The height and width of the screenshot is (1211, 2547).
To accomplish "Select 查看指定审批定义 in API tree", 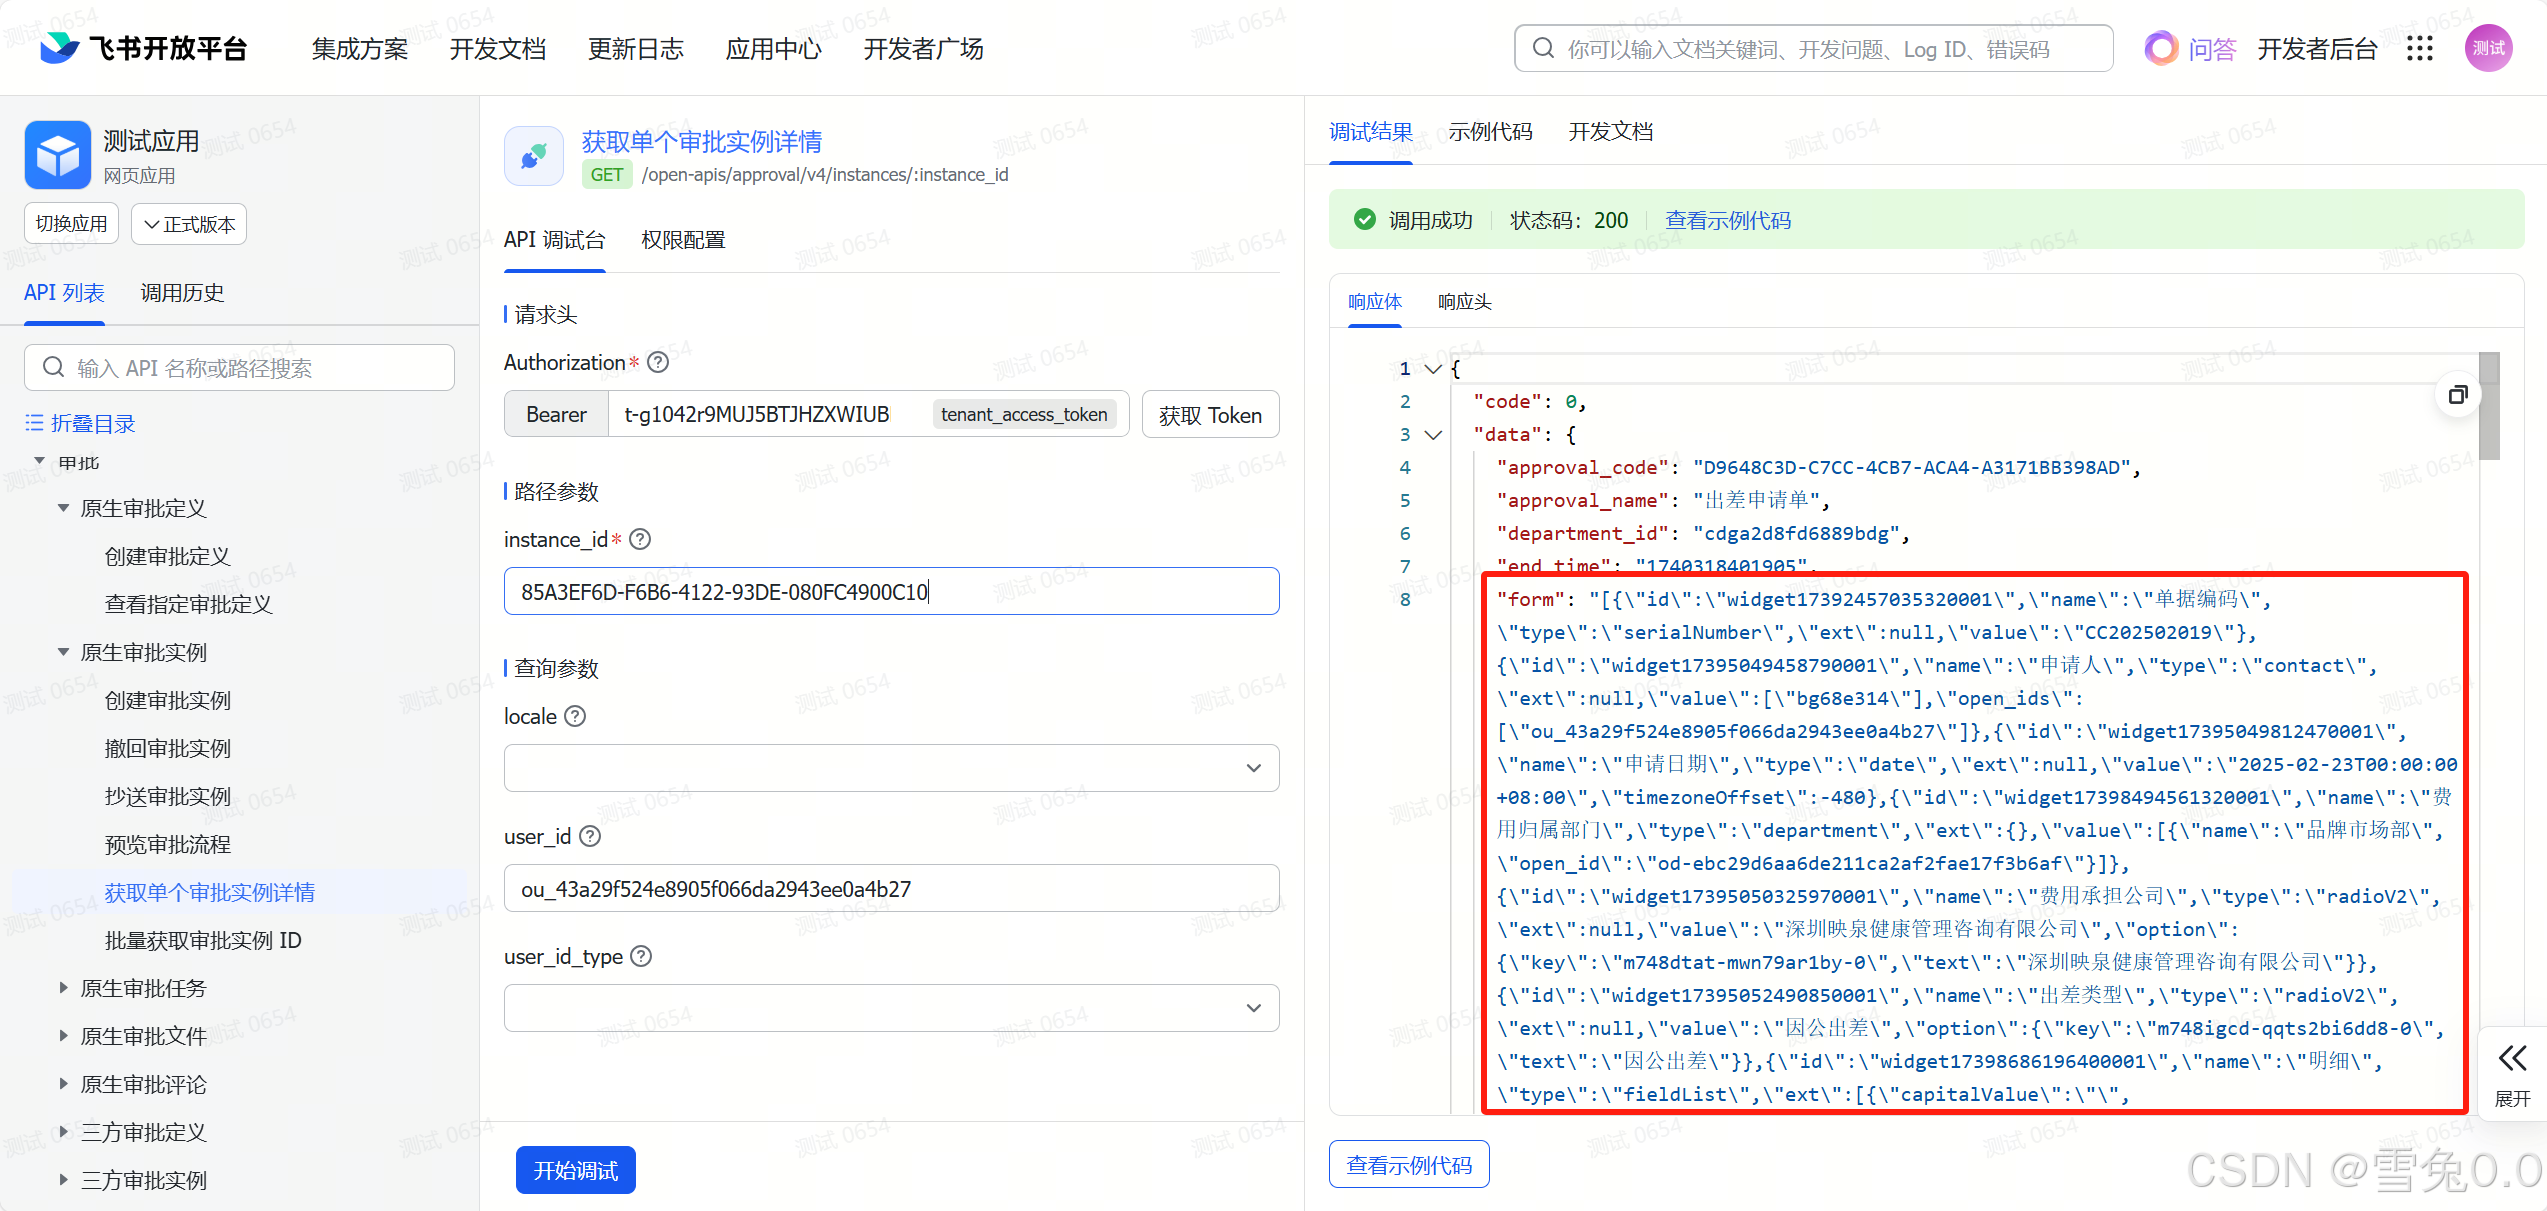I will point(188,604).
